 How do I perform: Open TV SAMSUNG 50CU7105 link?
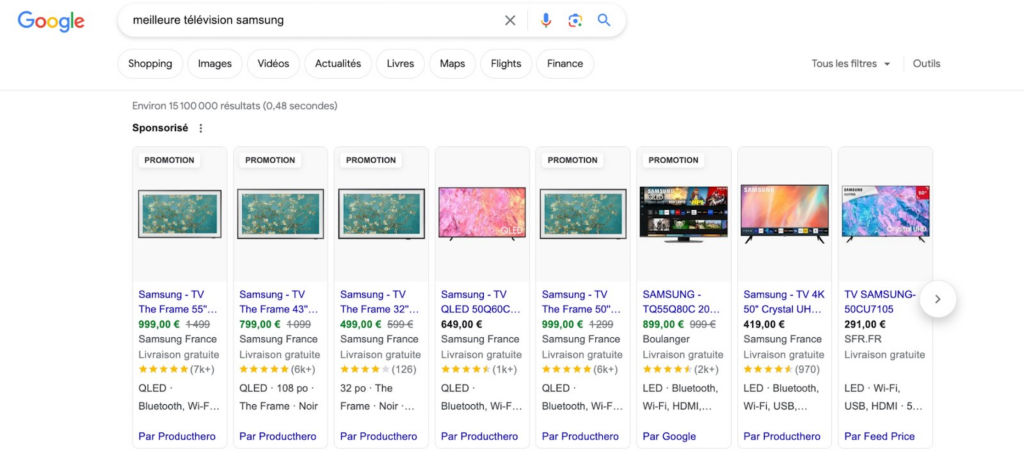click(880, 302)
